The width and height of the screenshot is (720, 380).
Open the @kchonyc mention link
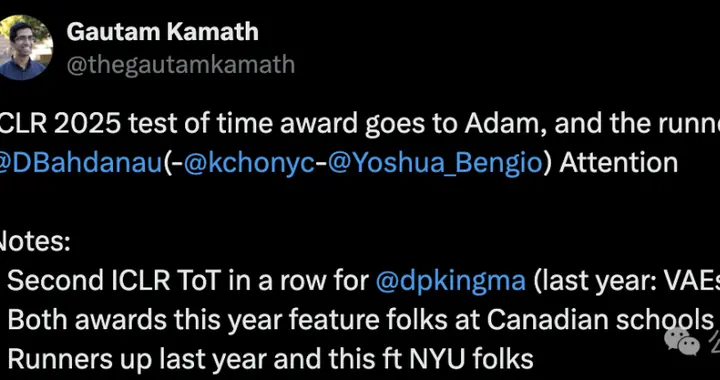(x=250, y=163)
